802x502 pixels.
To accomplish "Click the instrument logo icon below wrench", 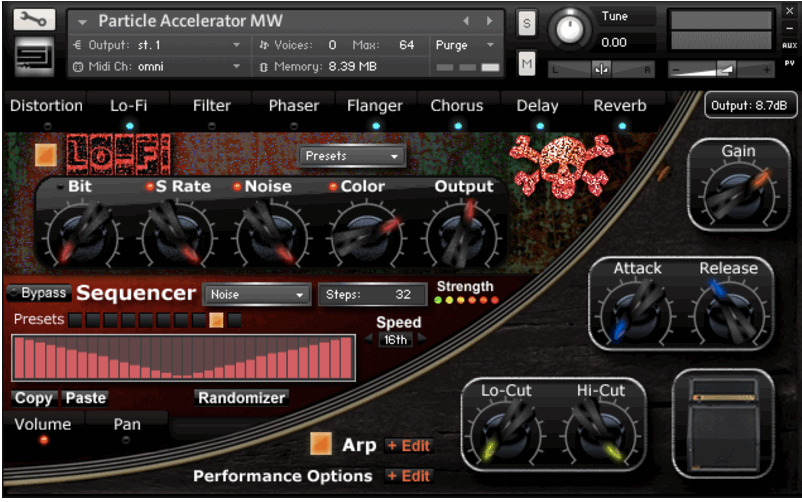I will (x=35, y=58).
